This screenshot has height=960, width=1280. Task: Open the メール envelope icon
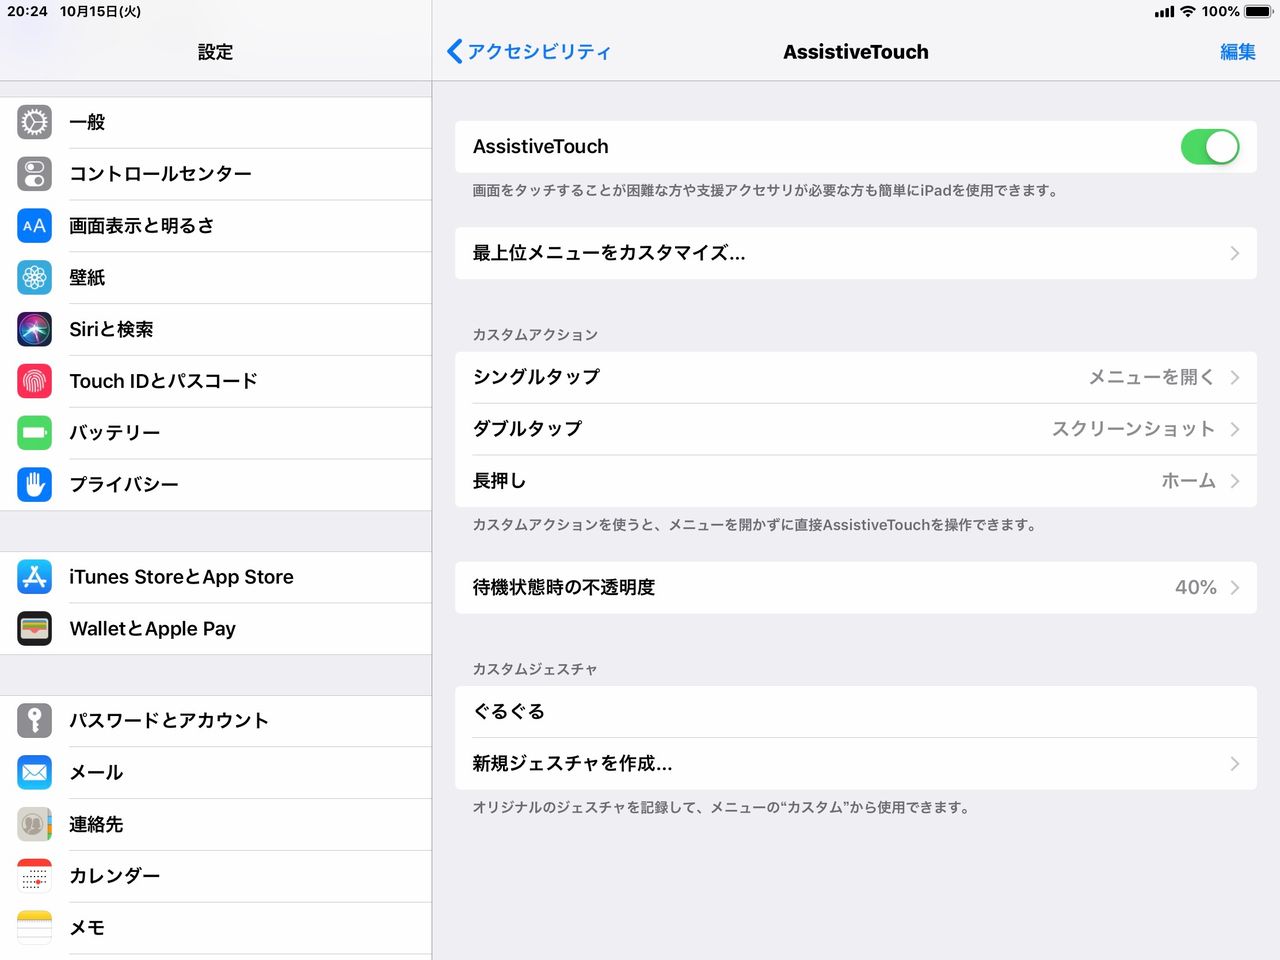click(34, 773)
